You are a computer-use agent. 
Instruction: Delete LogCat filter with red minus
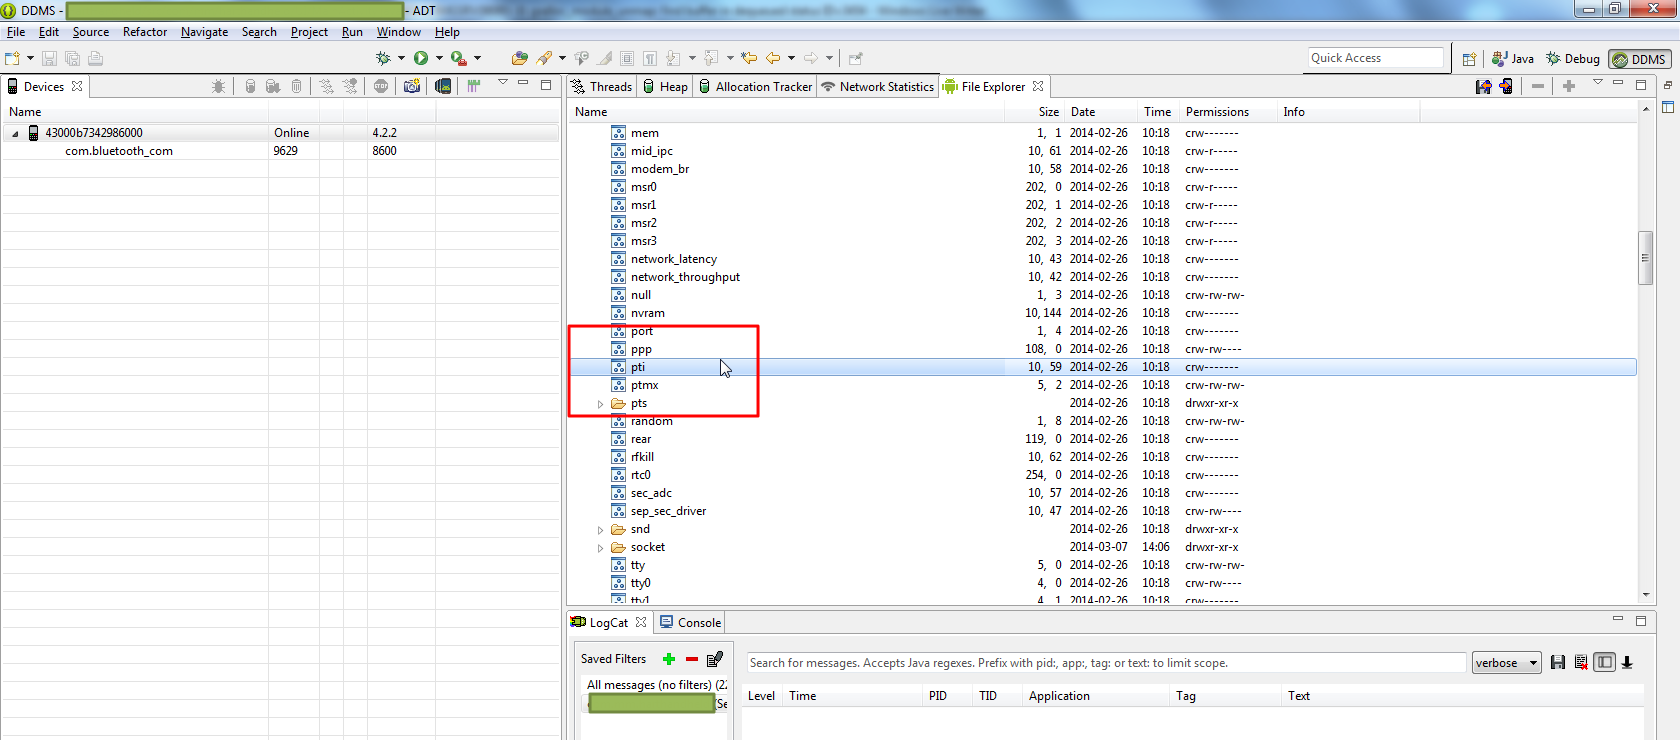coord(691,659)
